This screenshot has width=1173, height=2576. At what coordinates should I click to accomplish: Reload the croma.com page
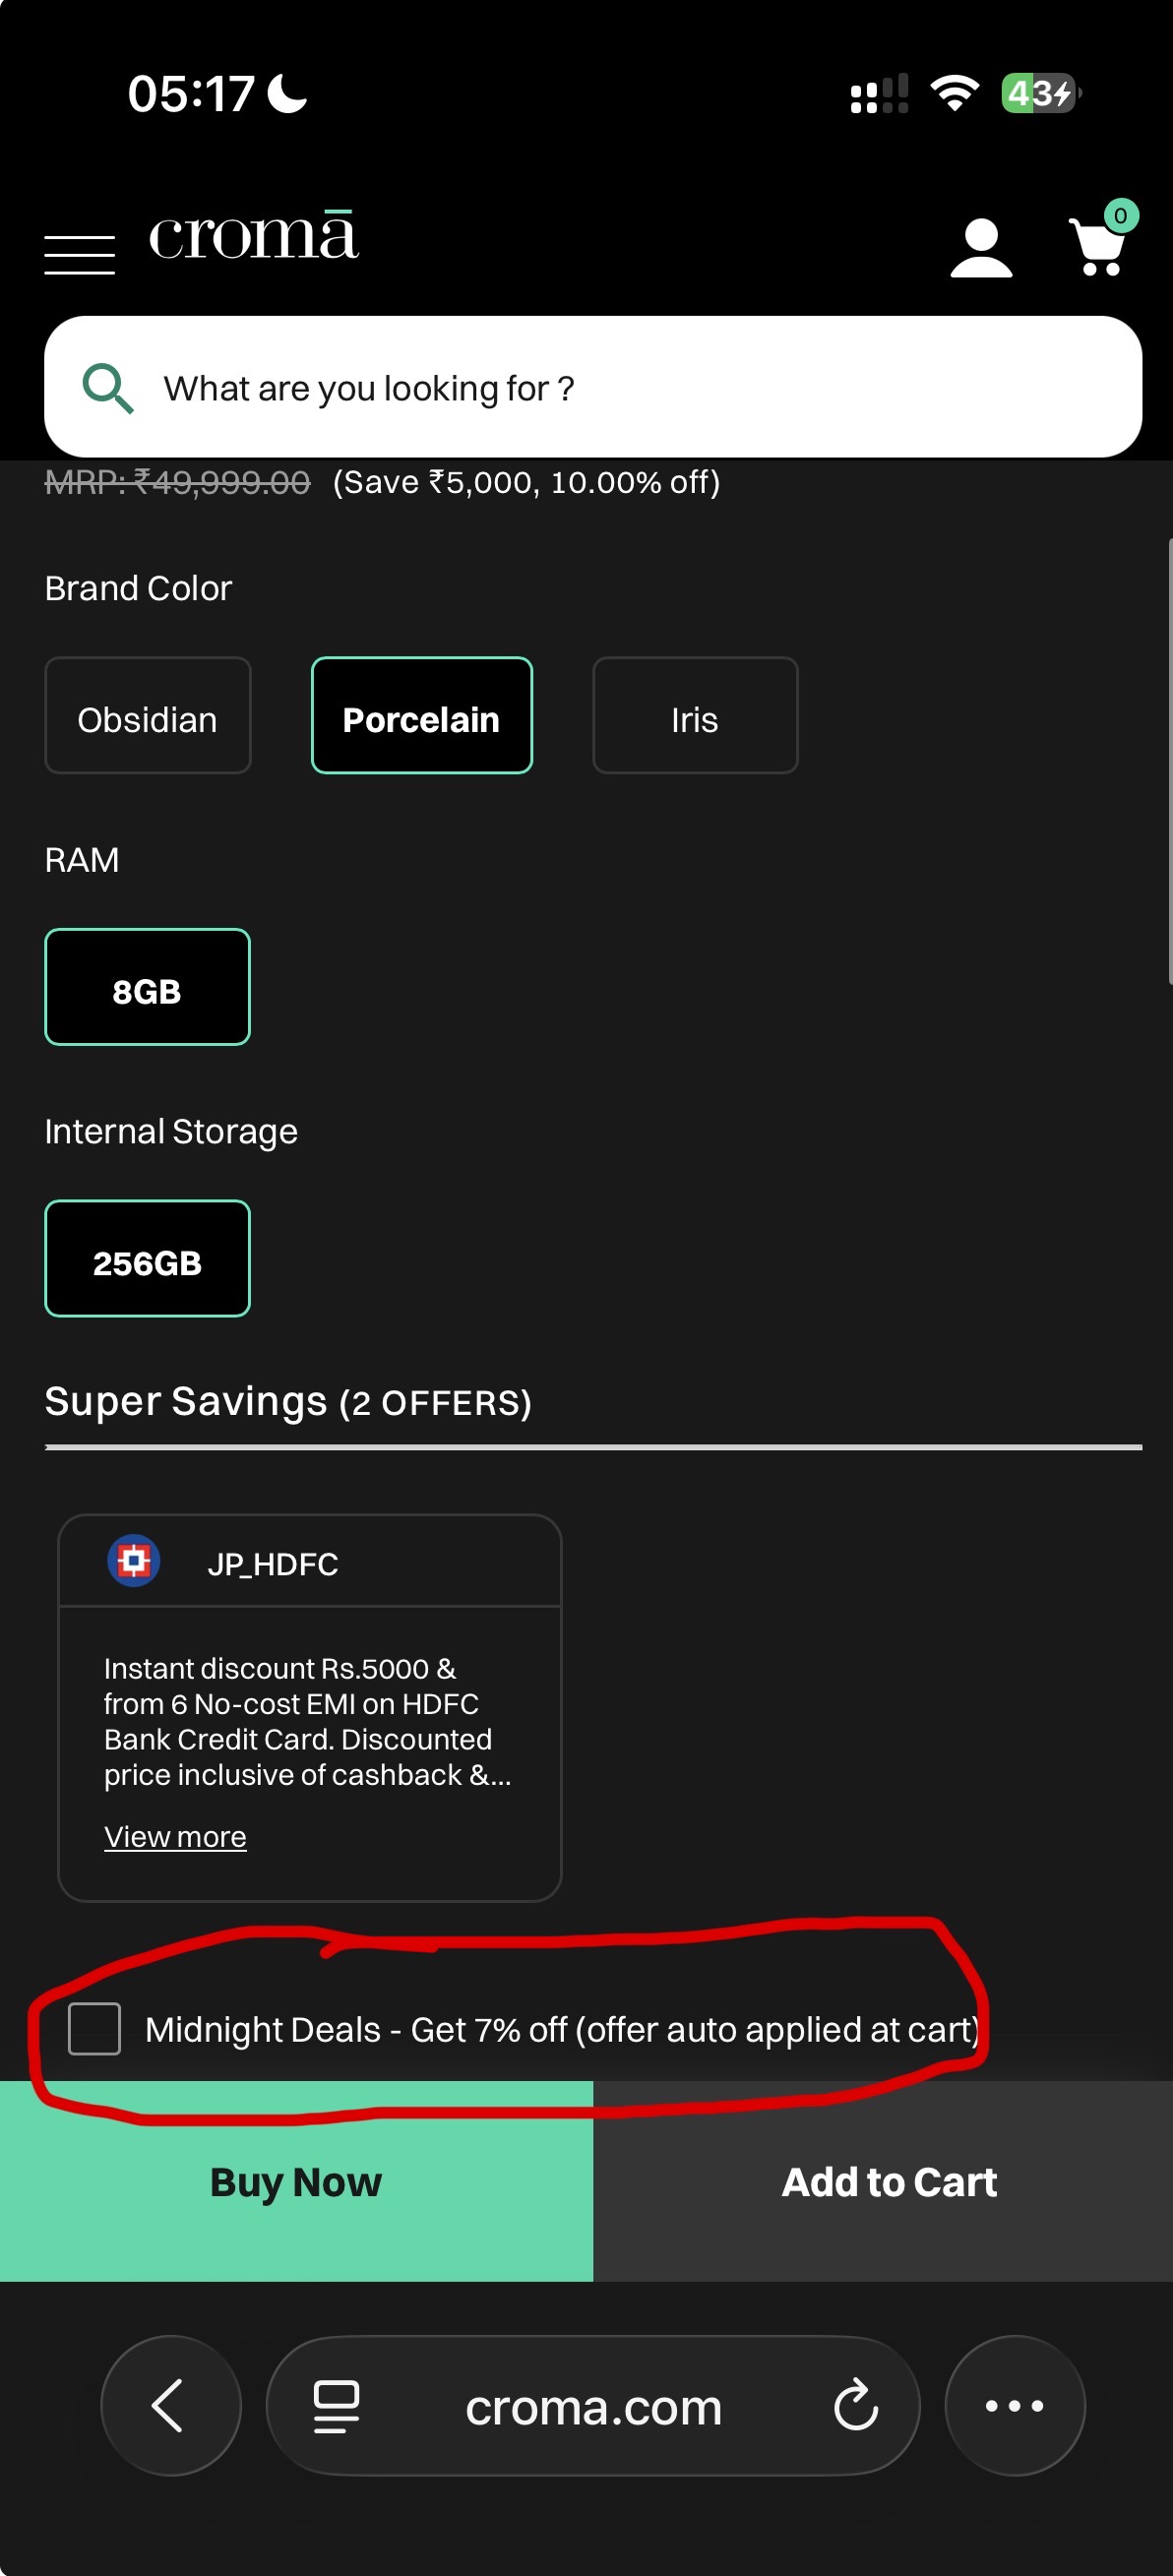click(x=856, y=2405)
